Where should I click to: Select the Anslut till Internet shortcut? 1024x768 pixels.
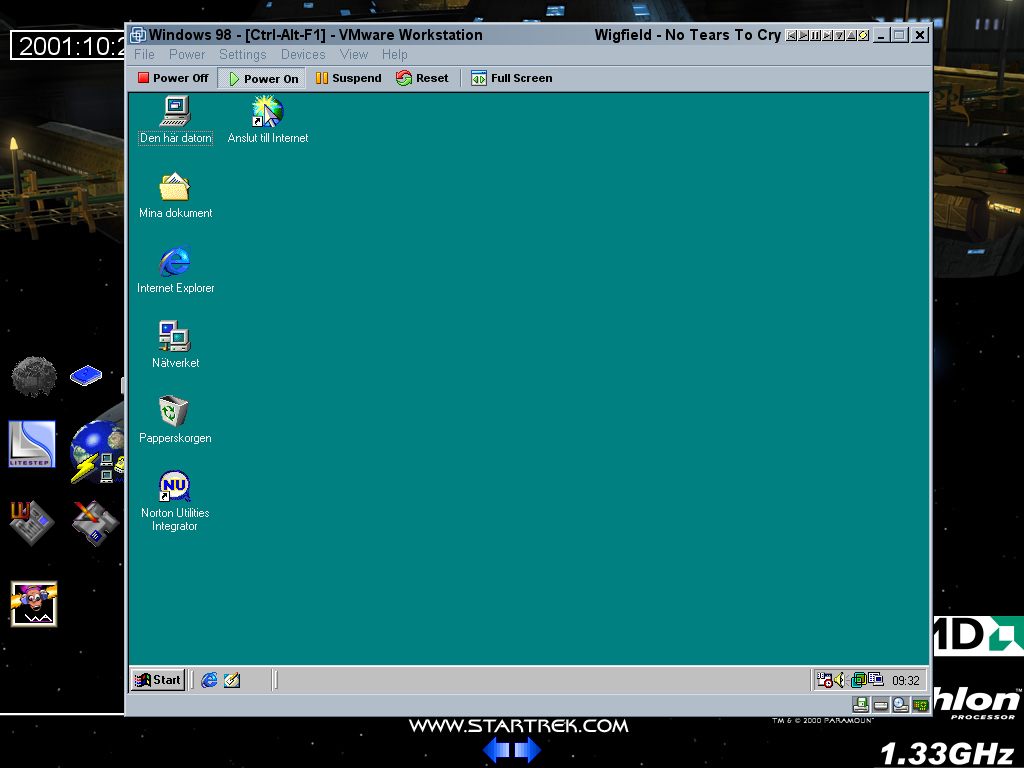coord(268,120)
